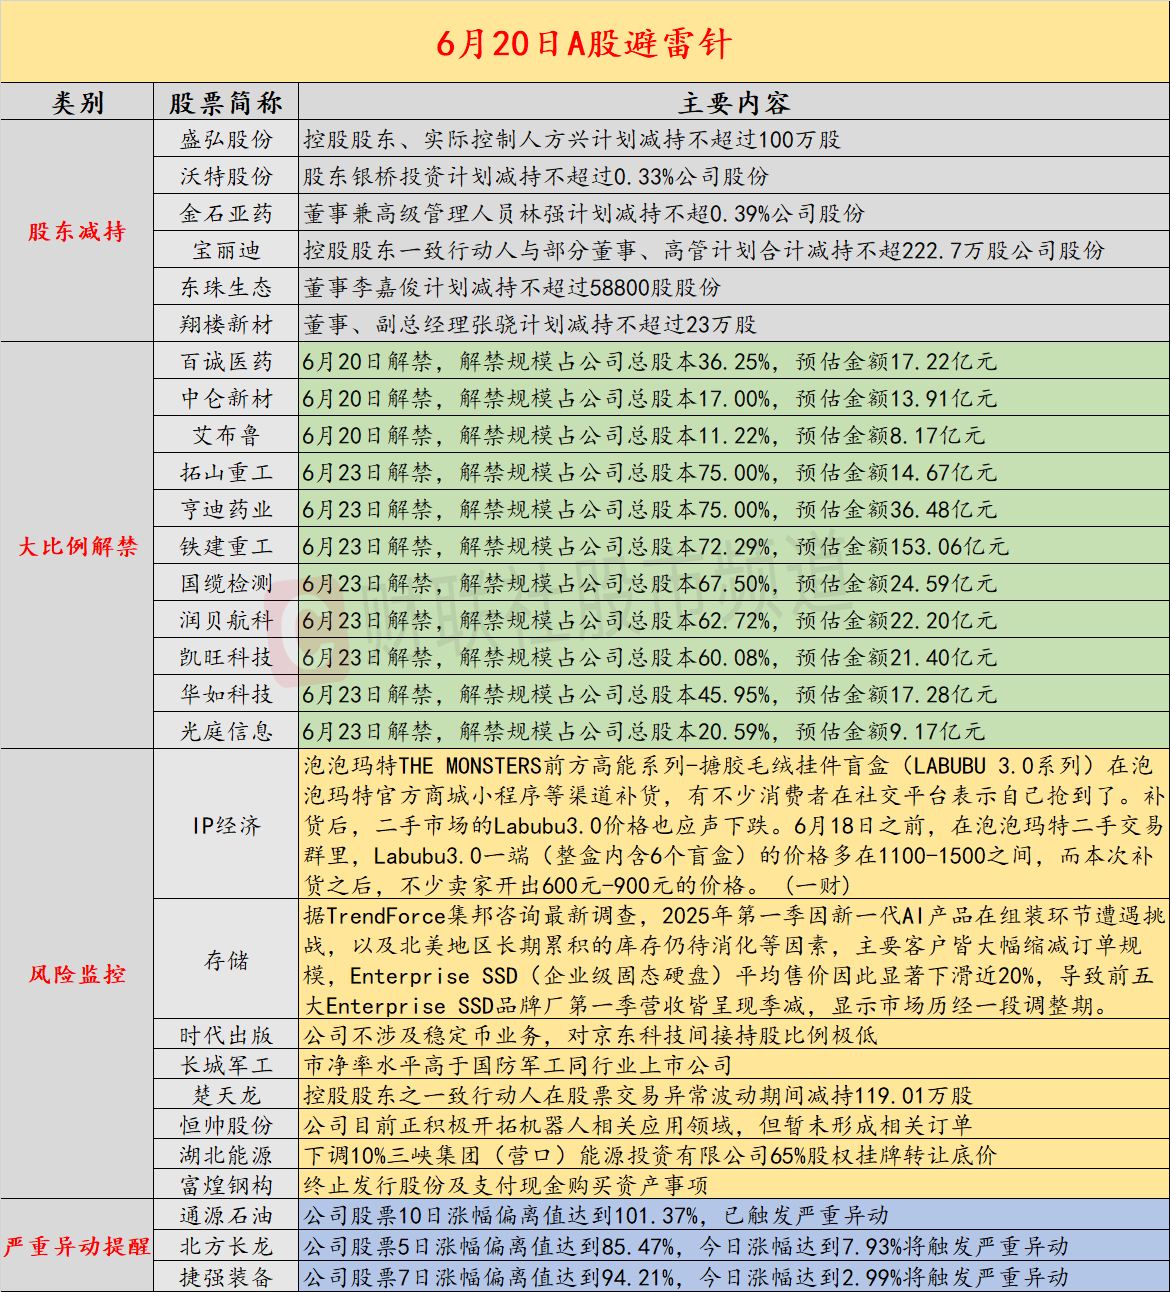Image resolution: width=1170 pixels, height=1292 pixels.
Task: Click the 大比例解禁 category cell
Action: 77,546
